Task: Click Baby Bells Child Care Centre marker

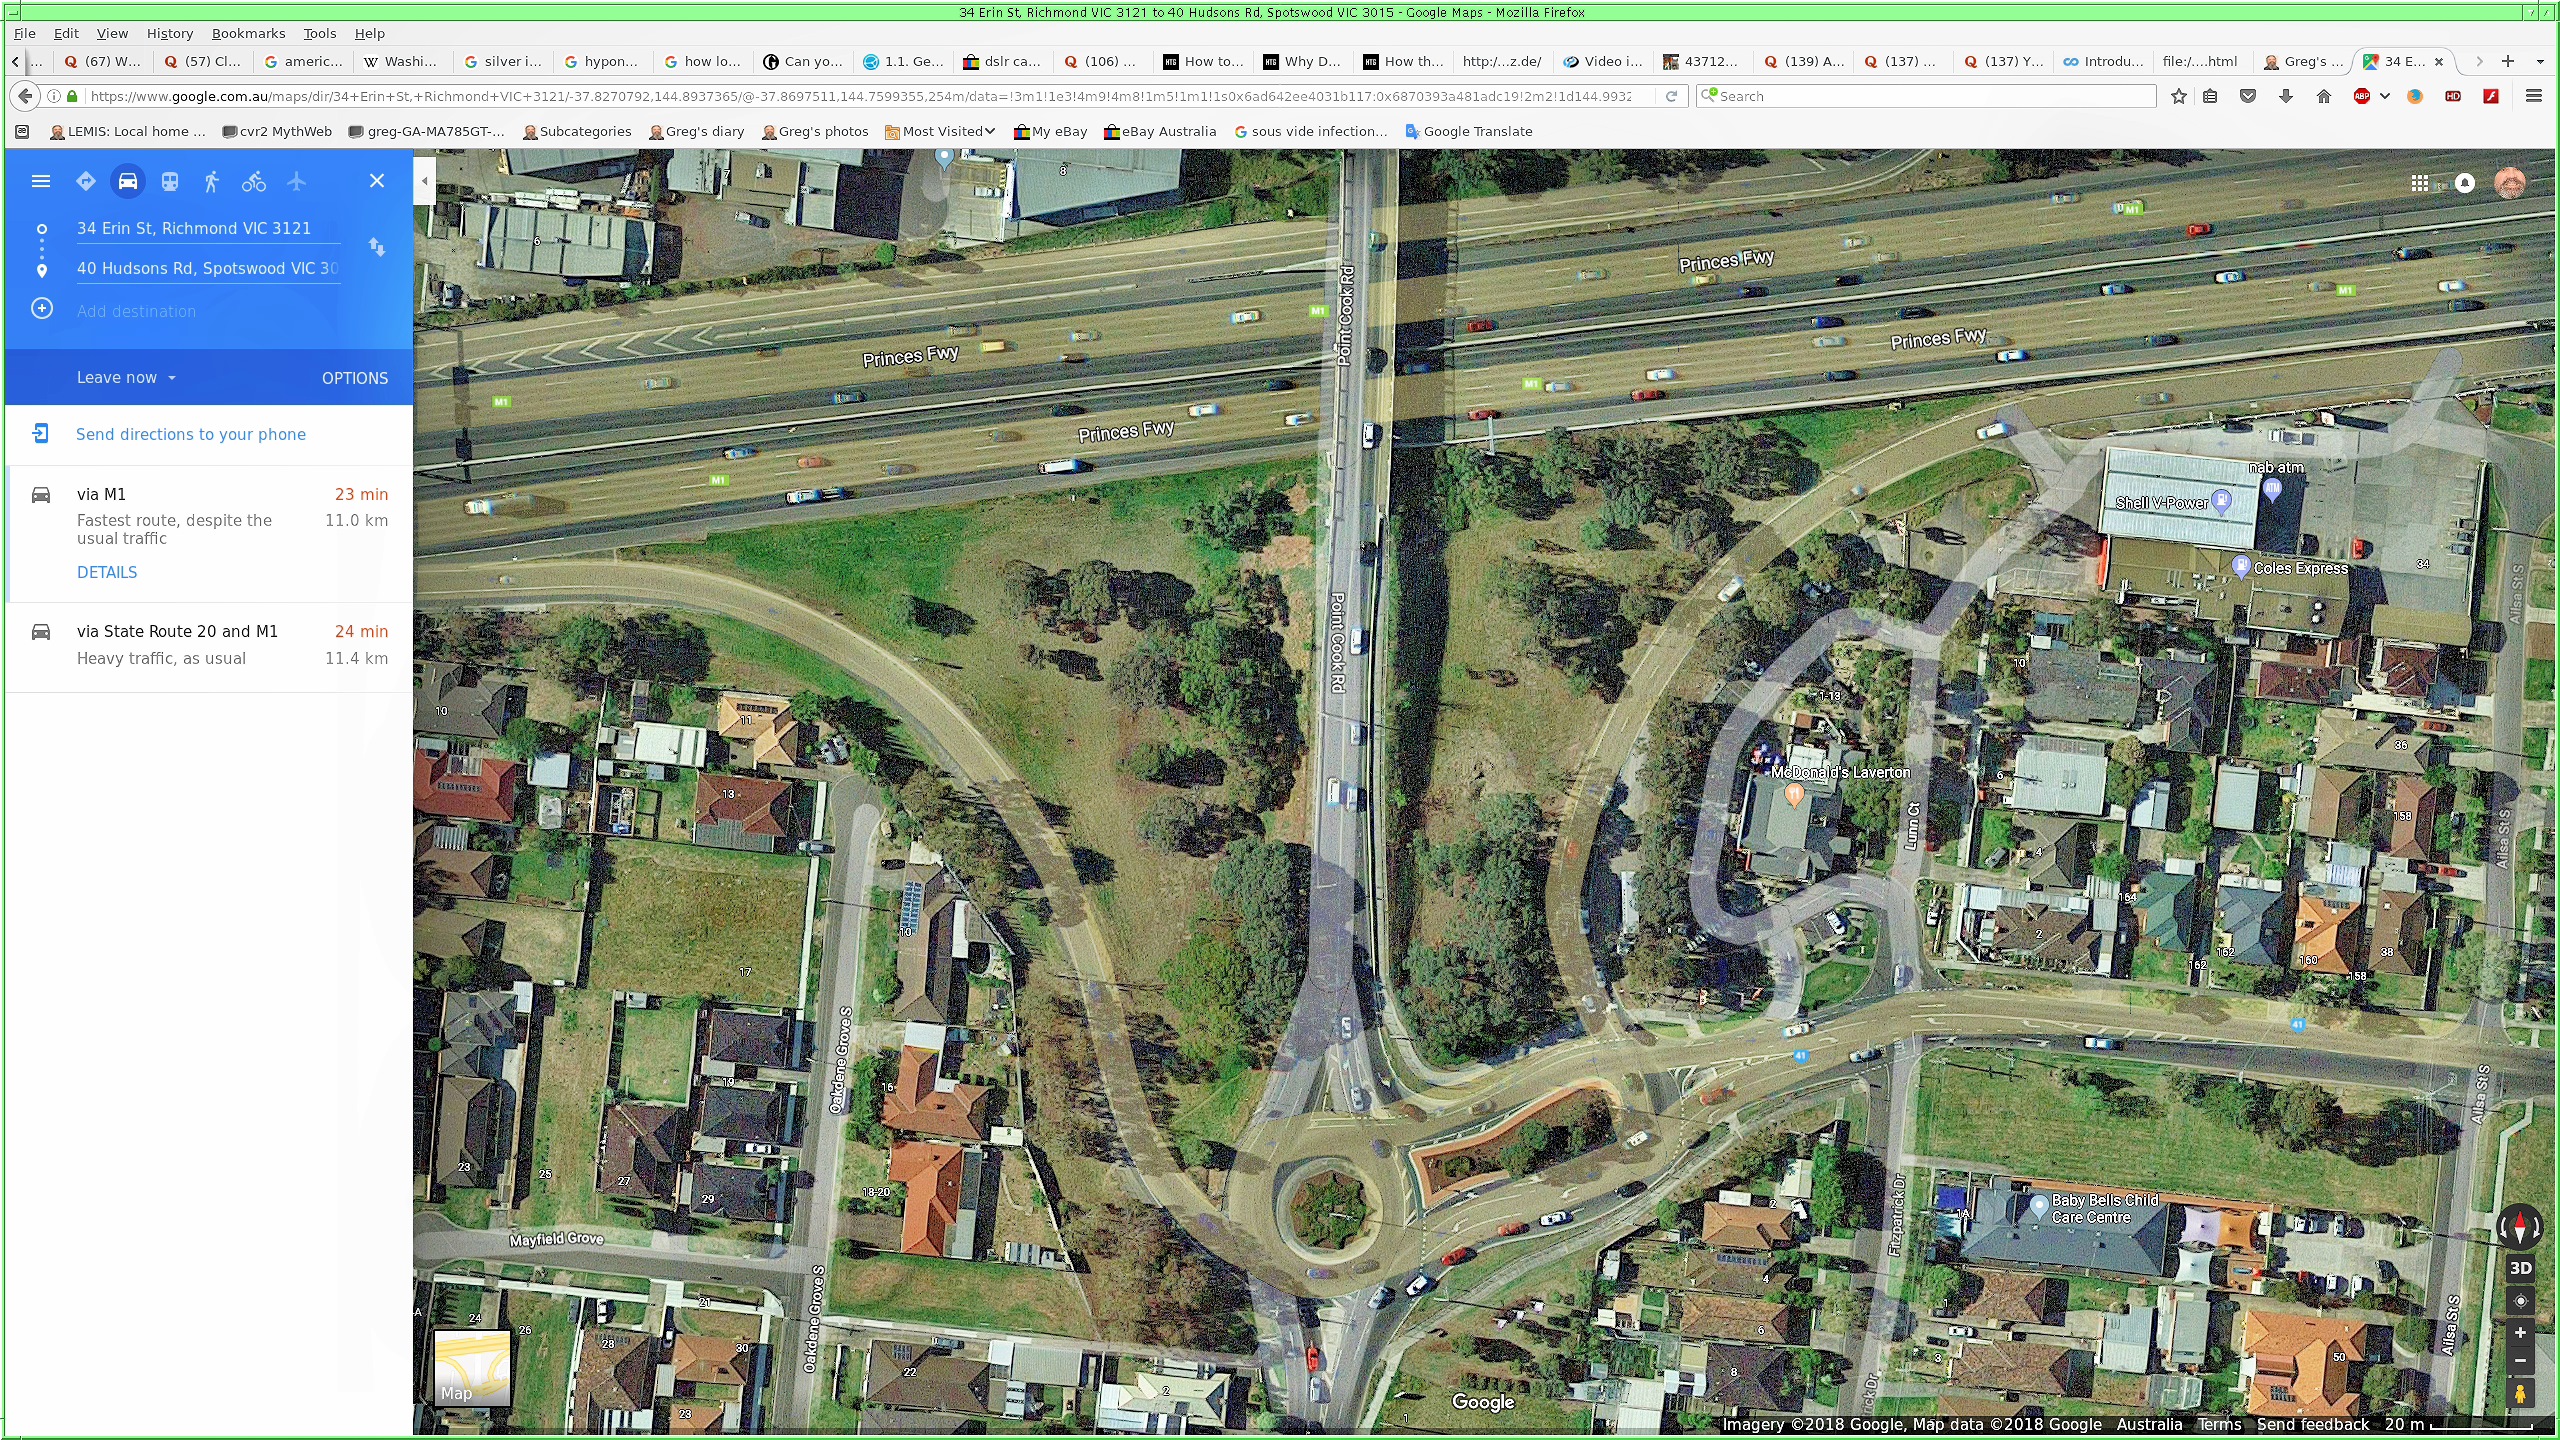Action: pos(2038,1206)
